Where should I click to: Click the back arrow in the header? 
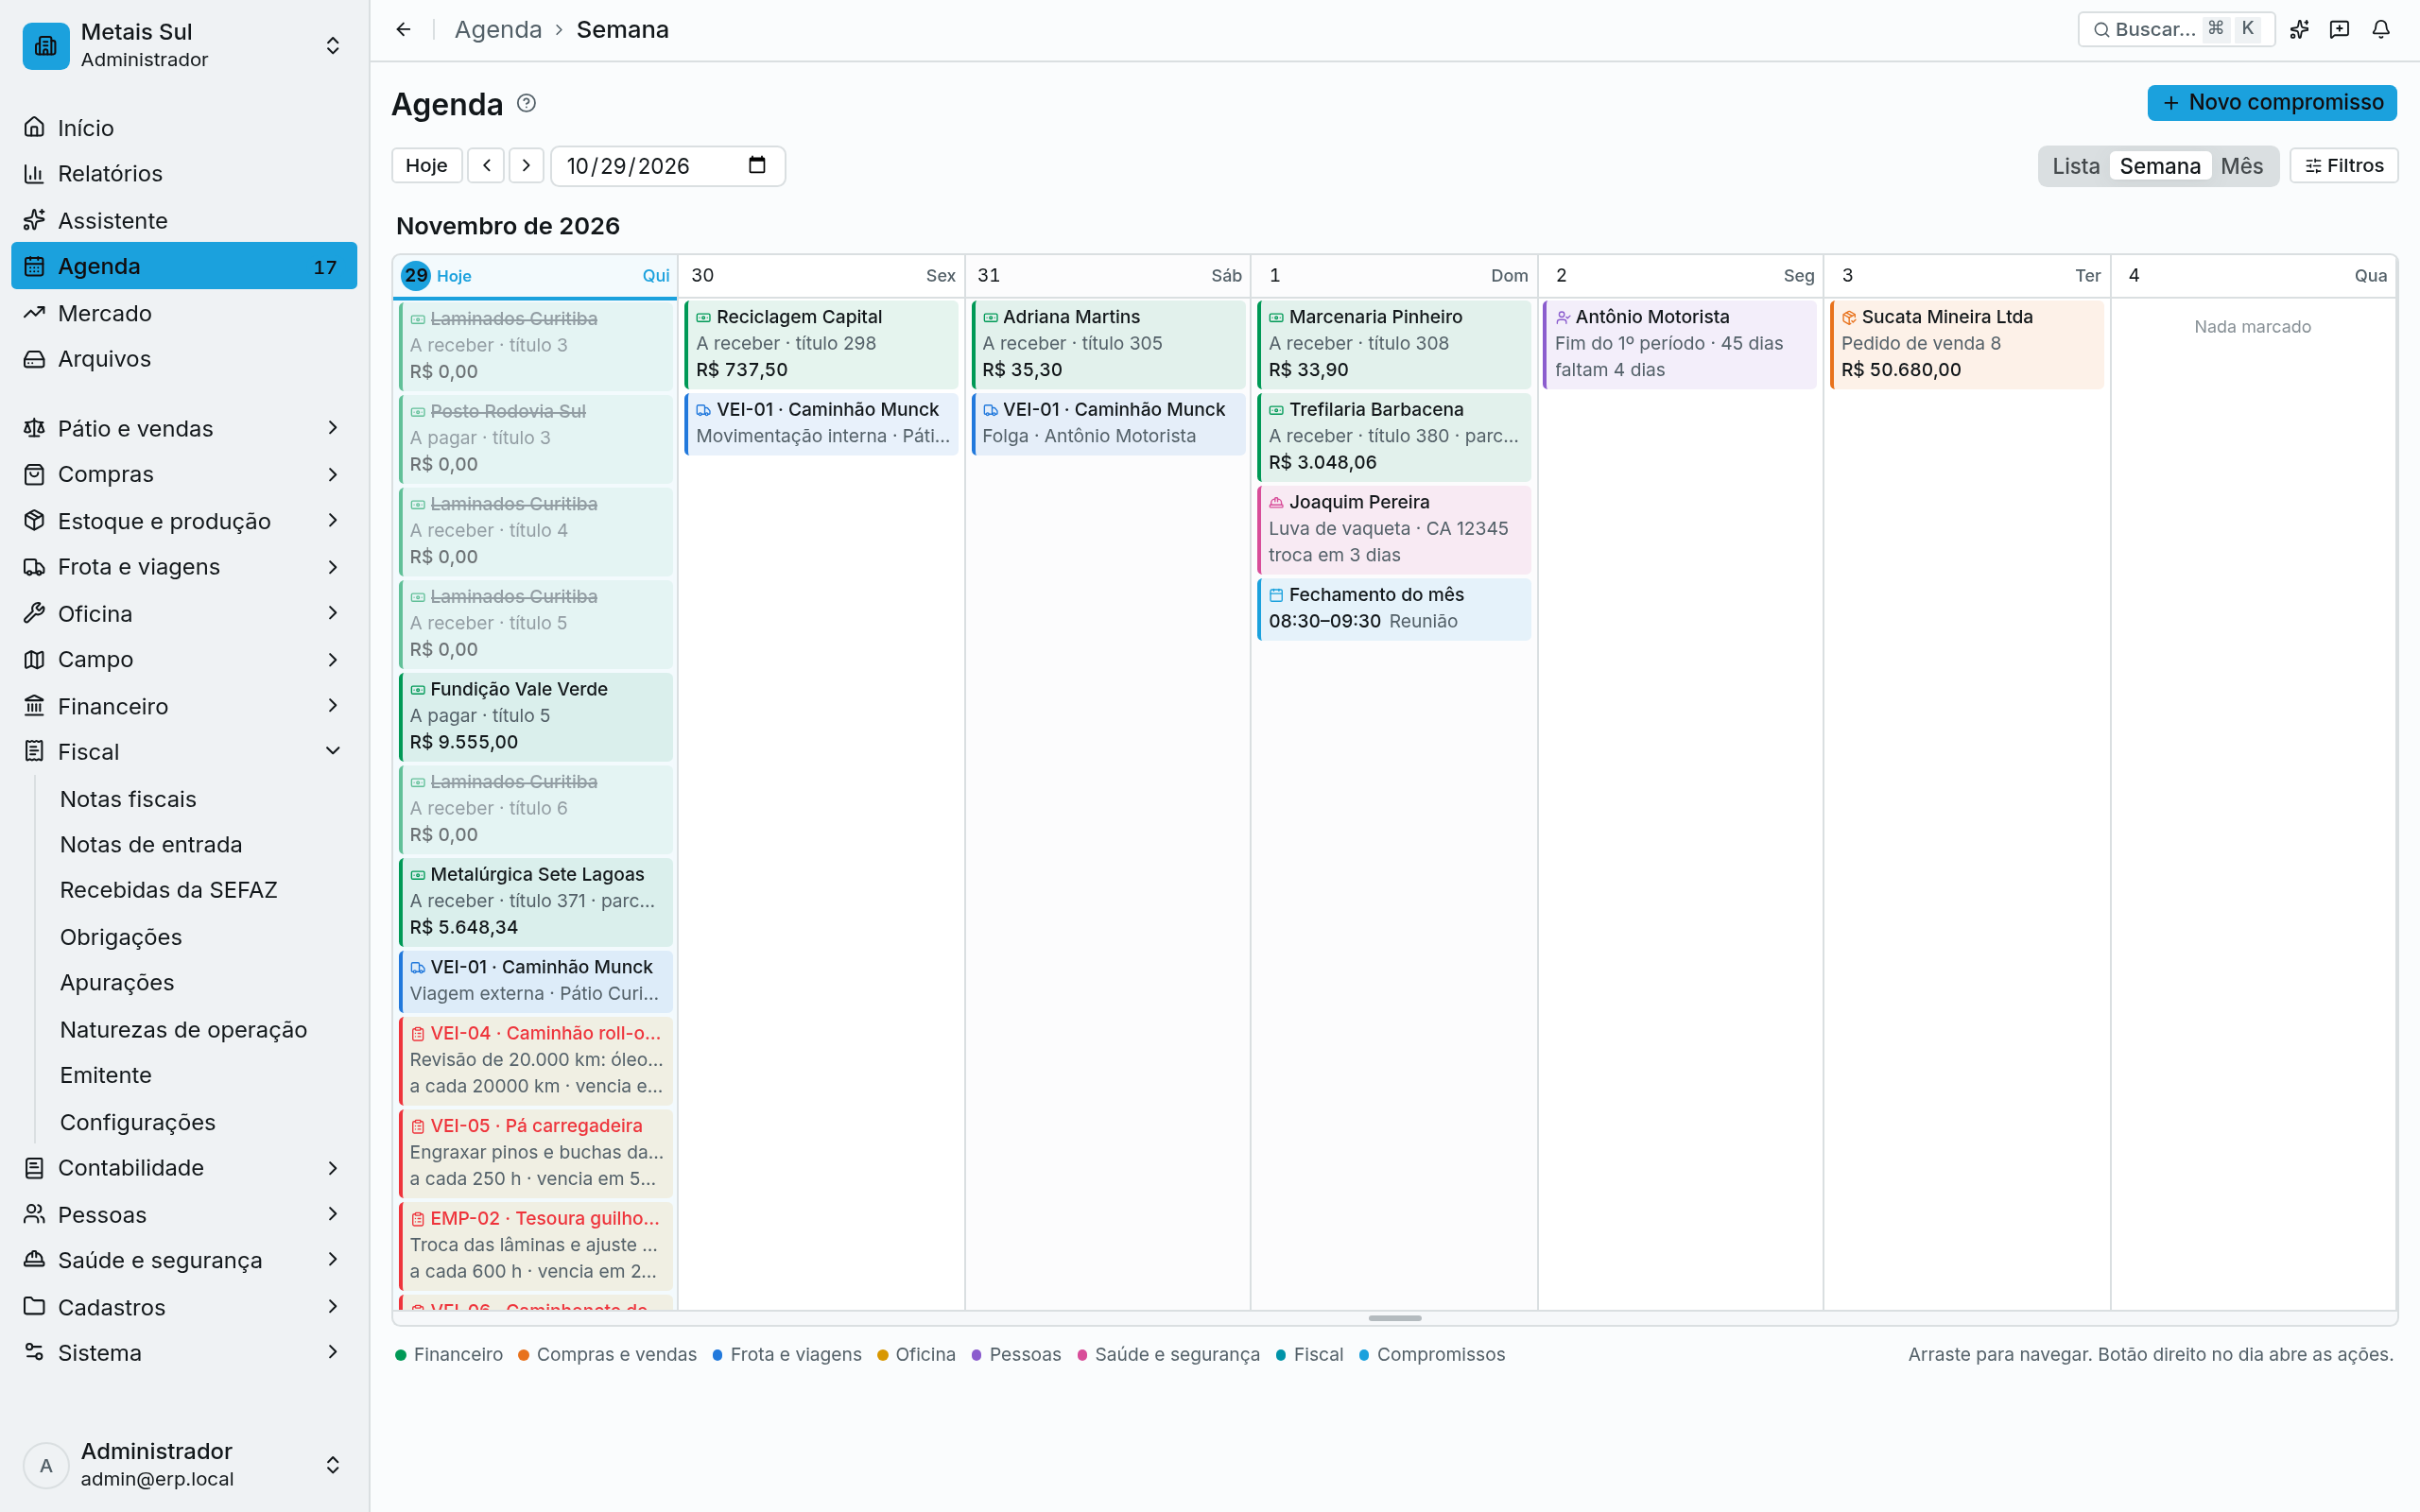403,29
